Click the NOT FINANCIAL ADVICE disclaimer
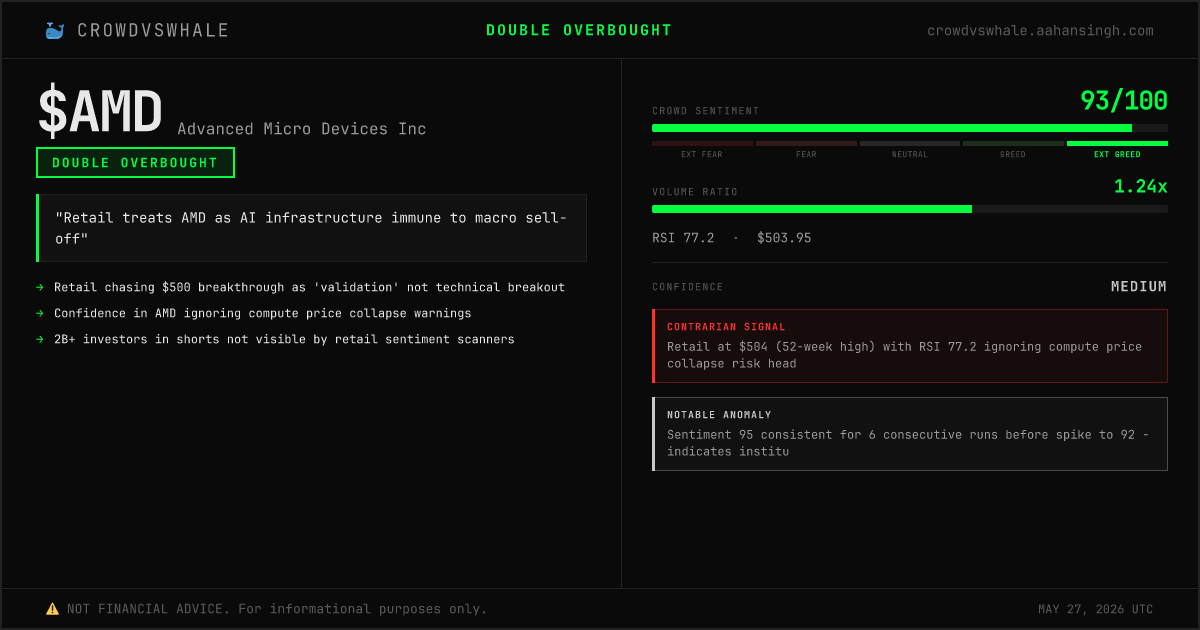The width and height of the screenshot is (1200, 630). [x=277, y=609]
